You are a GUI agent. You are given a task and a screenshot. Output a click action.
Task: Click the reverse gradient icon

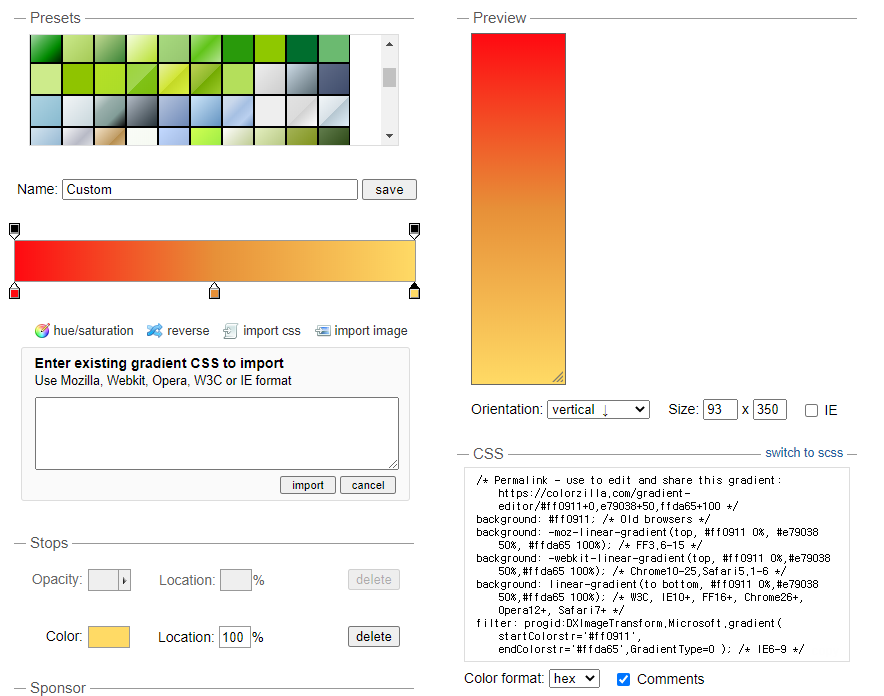coord(154,331)
